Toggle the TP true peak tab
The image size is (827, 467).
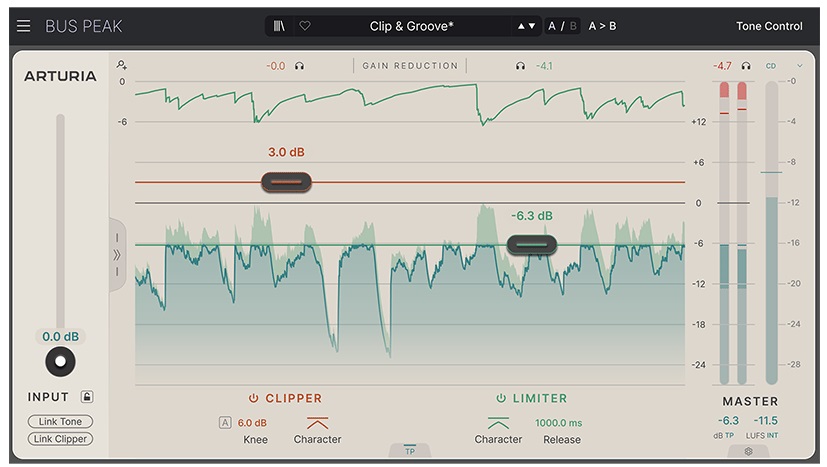(410, 451)
